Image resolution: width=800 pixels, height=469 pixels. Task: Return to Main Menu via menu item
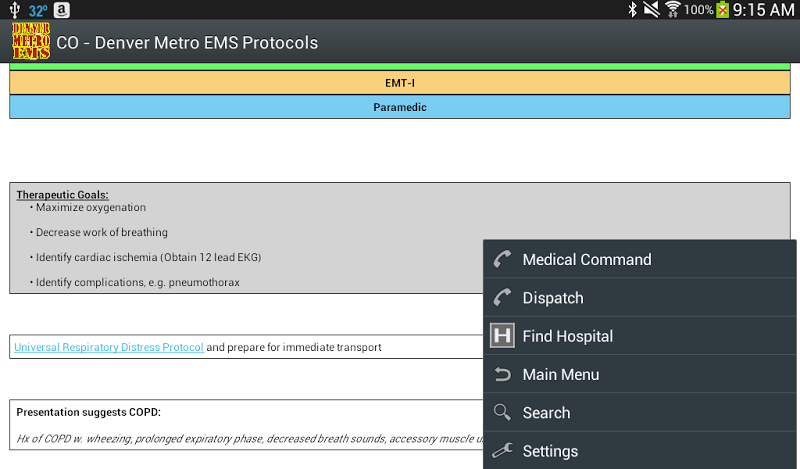560,374
